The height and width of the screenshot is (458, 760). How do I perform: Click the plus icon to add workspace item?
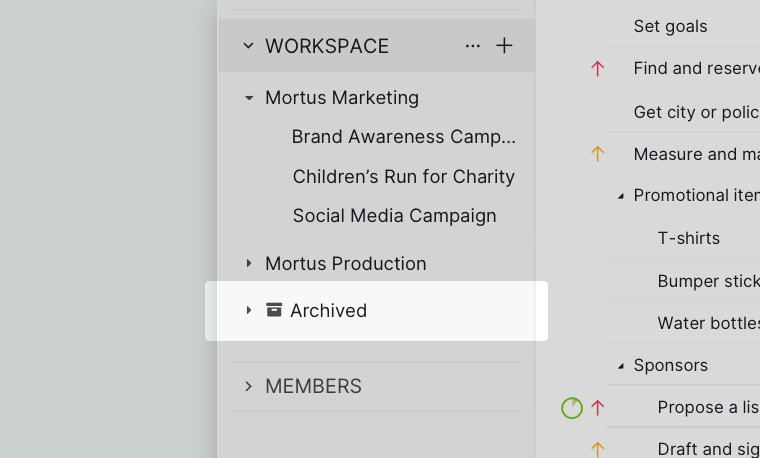[x=504, y=46]
